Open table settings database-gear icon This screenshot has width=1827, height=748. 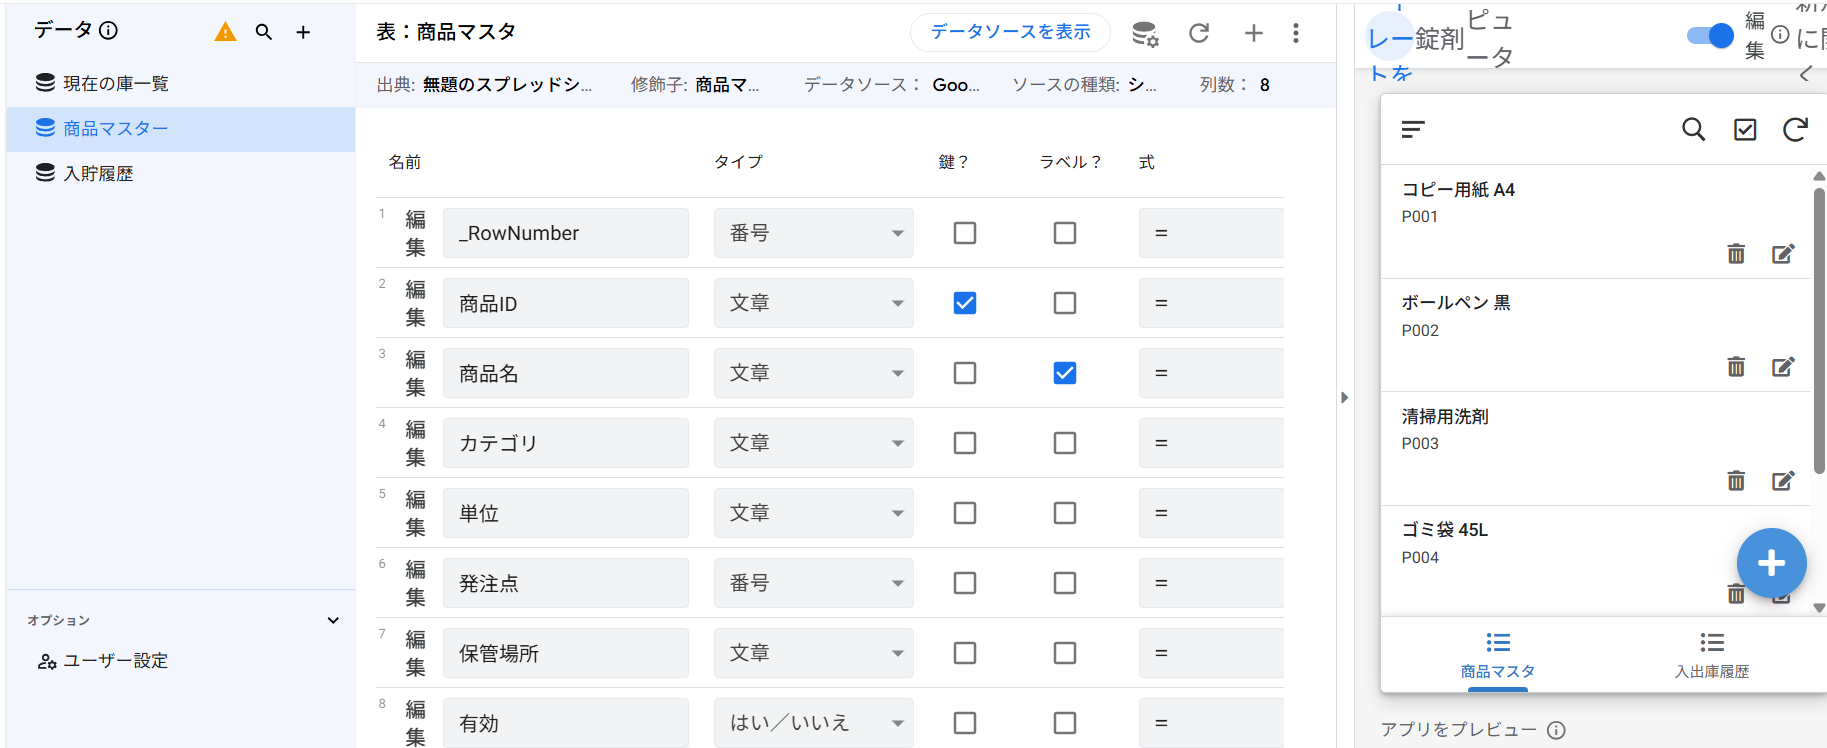(1145, 33)
